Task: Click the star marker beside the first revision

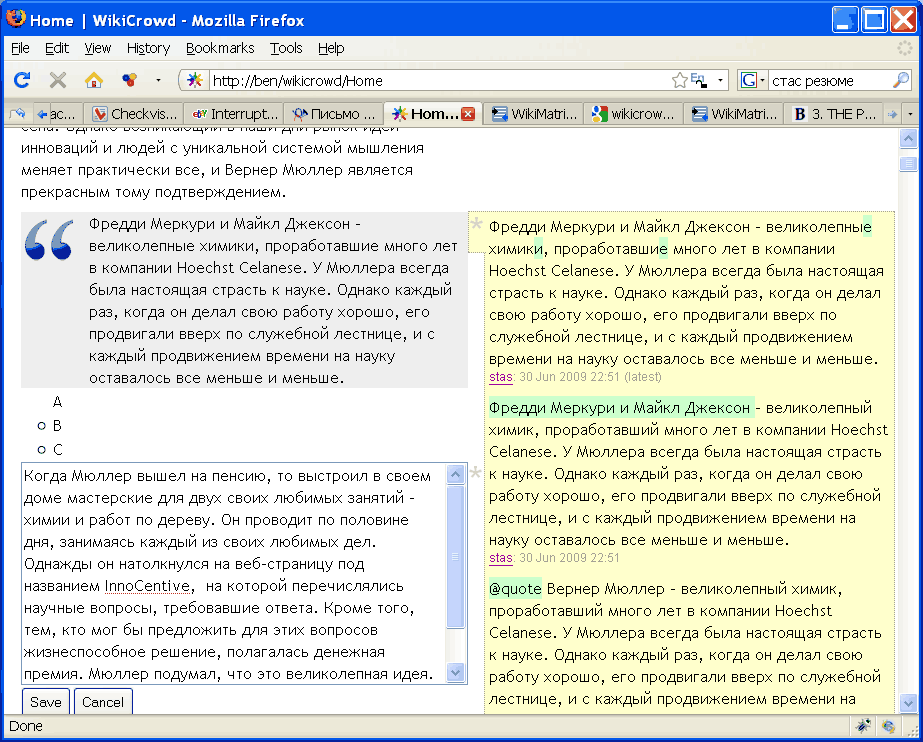Action: click(477, 223)
